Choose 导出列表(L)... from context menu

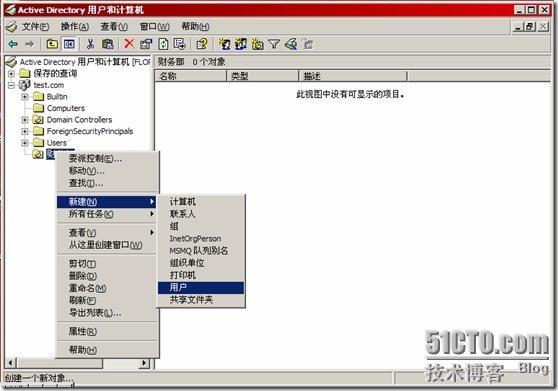[x=107, y=313]
